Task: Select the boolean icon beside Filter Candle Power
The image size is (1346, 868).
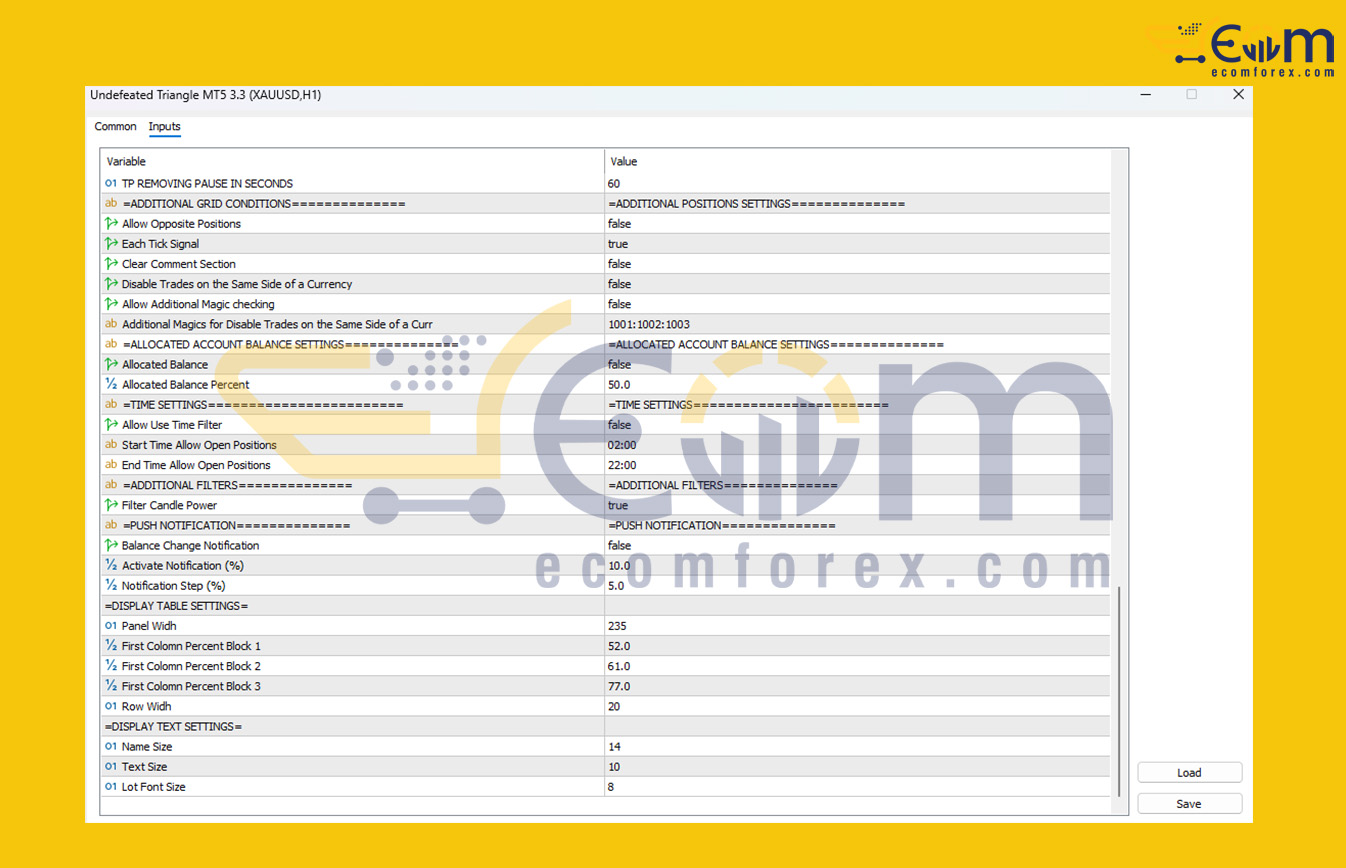Action: tap(111, 505)
